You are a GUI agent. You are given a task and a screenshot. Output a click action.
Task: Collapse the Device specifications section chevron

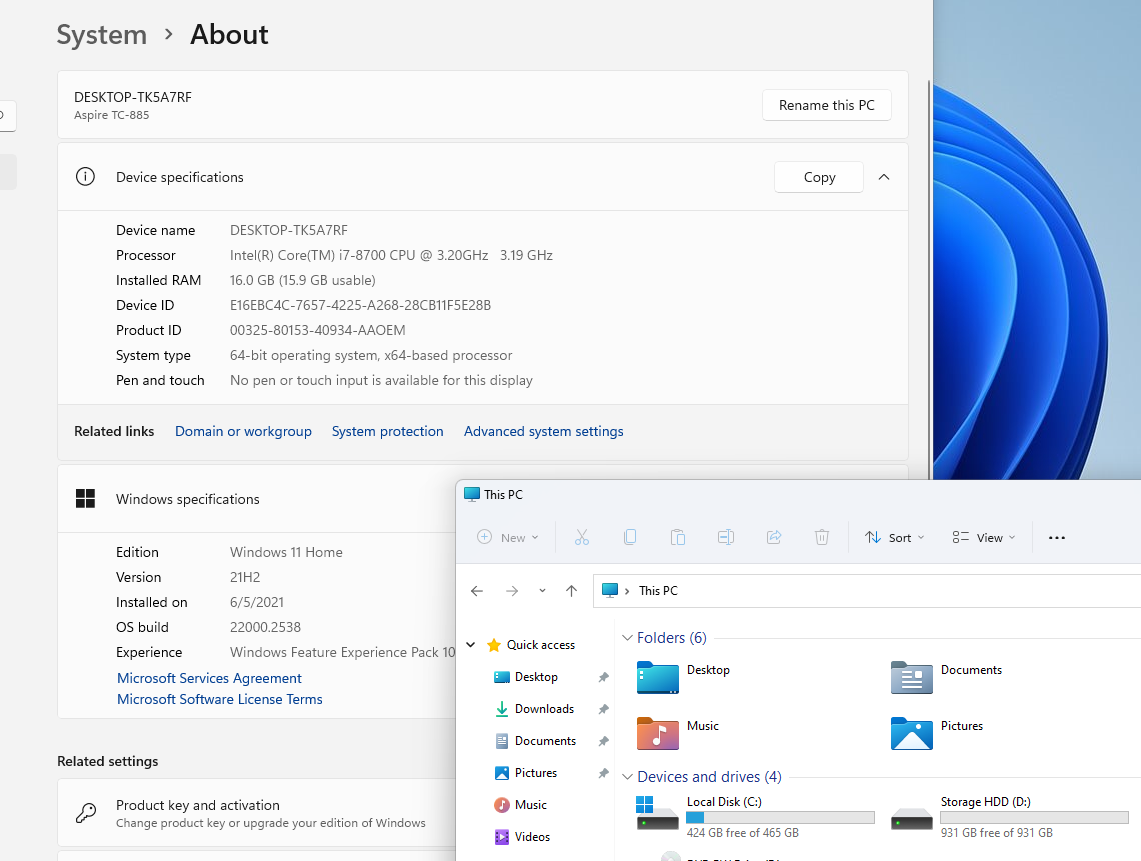point(883,177)
